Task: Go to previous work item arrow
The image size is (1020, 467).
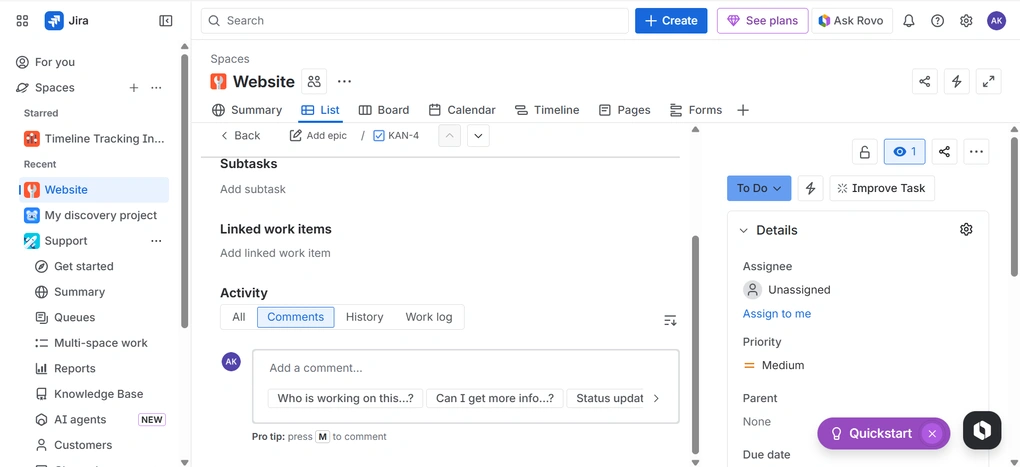Action: (450, 136)
